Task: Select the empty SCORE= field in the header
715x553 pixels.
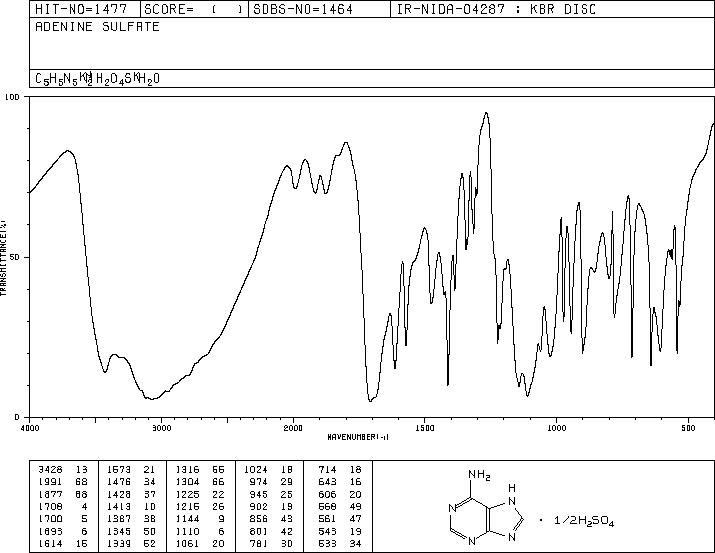Action: pos(194,9)
